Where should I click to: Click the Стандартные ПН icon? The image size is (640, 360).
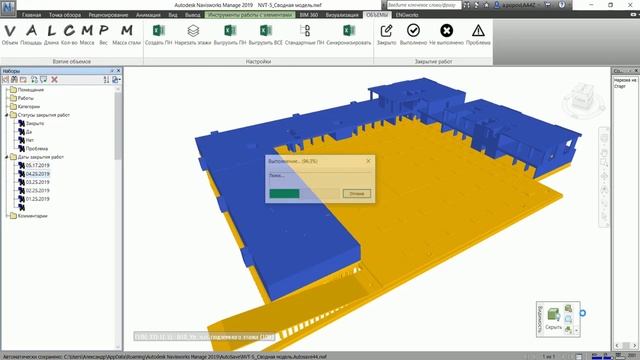pos(305,31)
